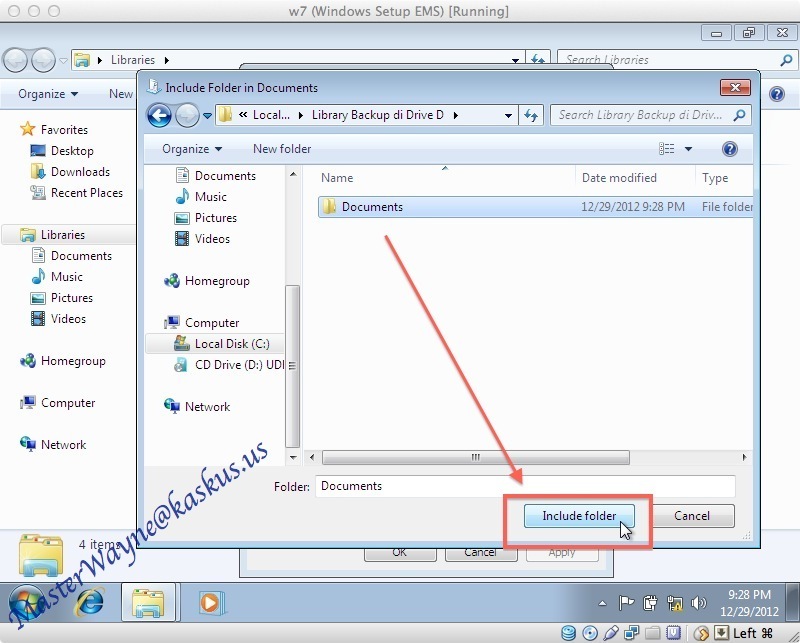The width and height of the screenshot is (800, 643).
Task: Click the volume speaker tray icon
Action: tap(698, 603)
